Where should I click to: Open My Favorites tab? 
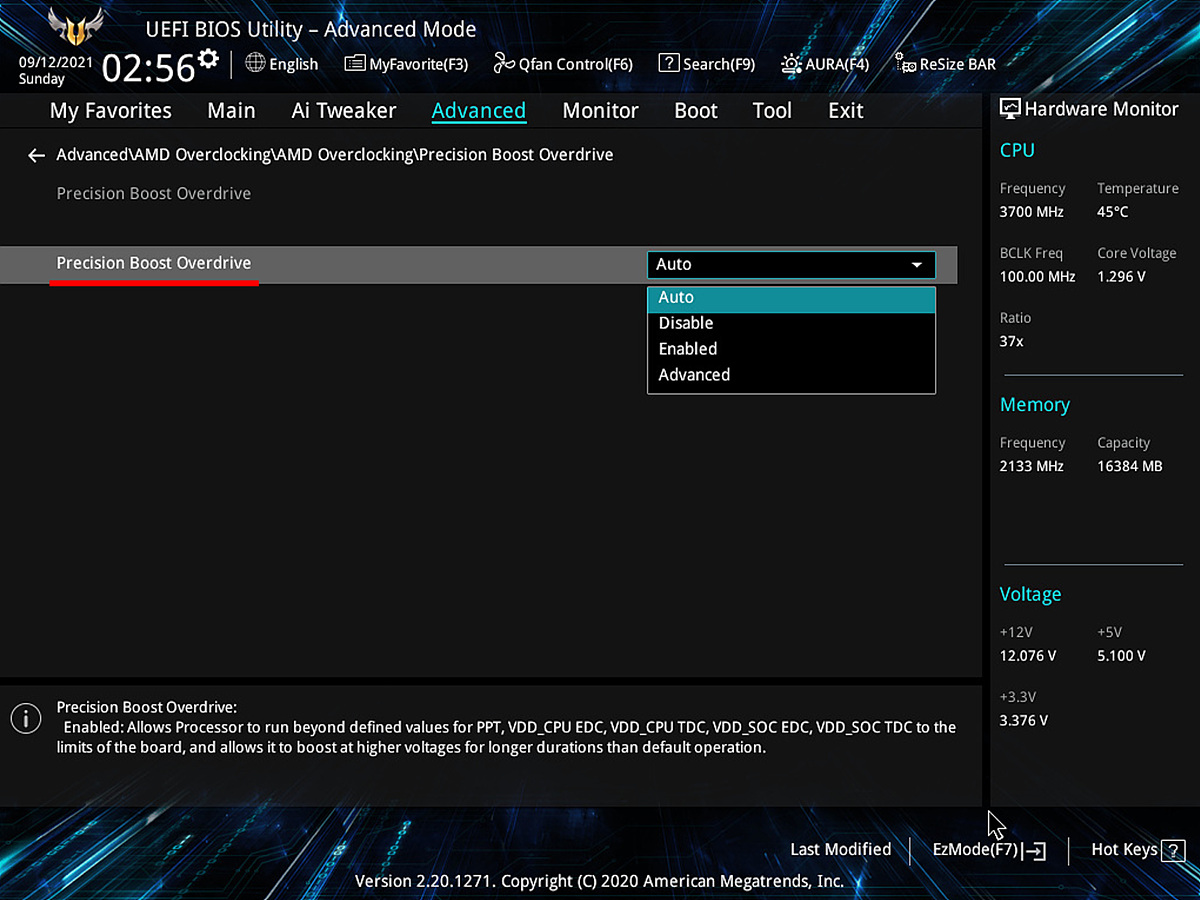click(111, 111)
